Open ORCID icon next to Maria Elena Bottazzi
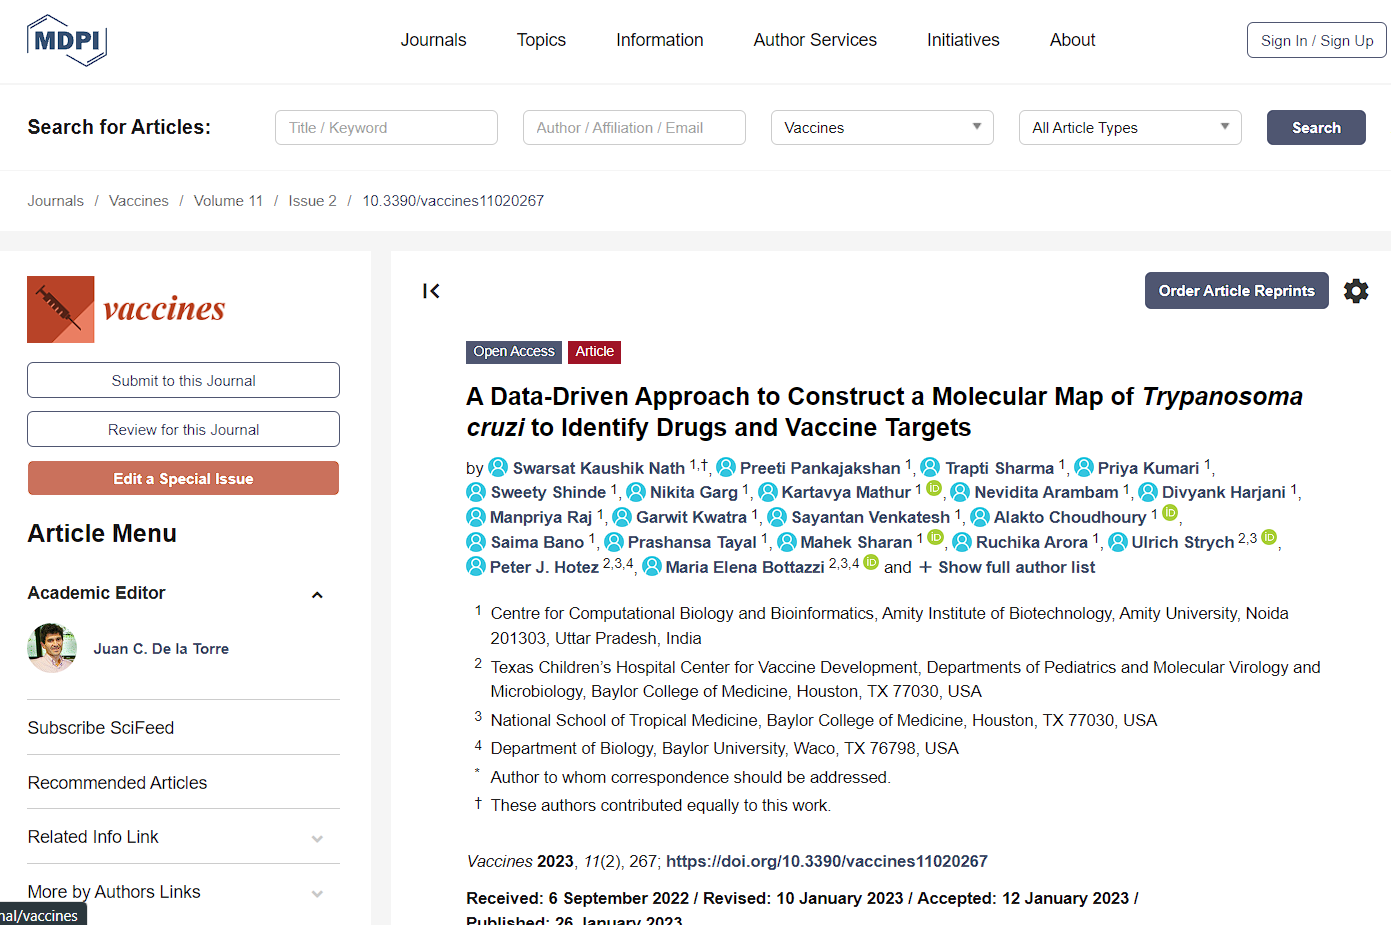 871,563
